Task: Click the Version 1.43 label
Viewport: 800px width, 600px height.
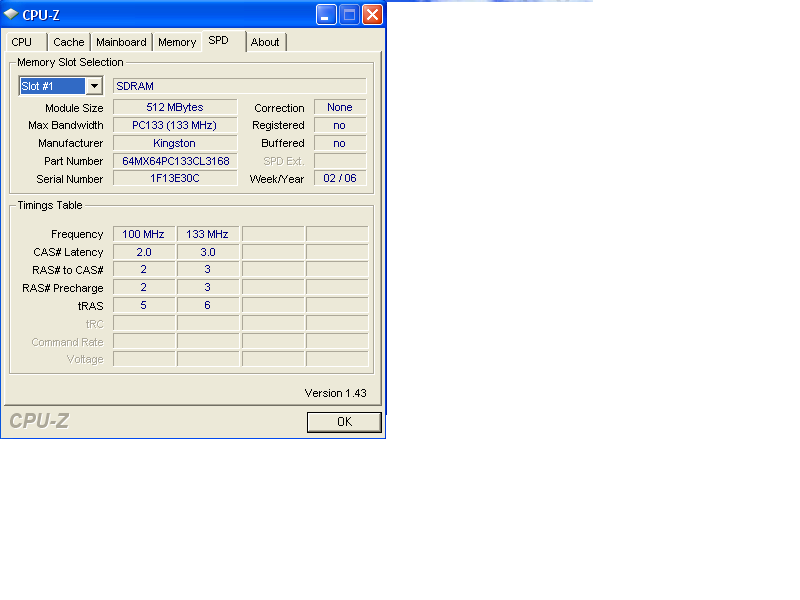Action: point(336,393)
